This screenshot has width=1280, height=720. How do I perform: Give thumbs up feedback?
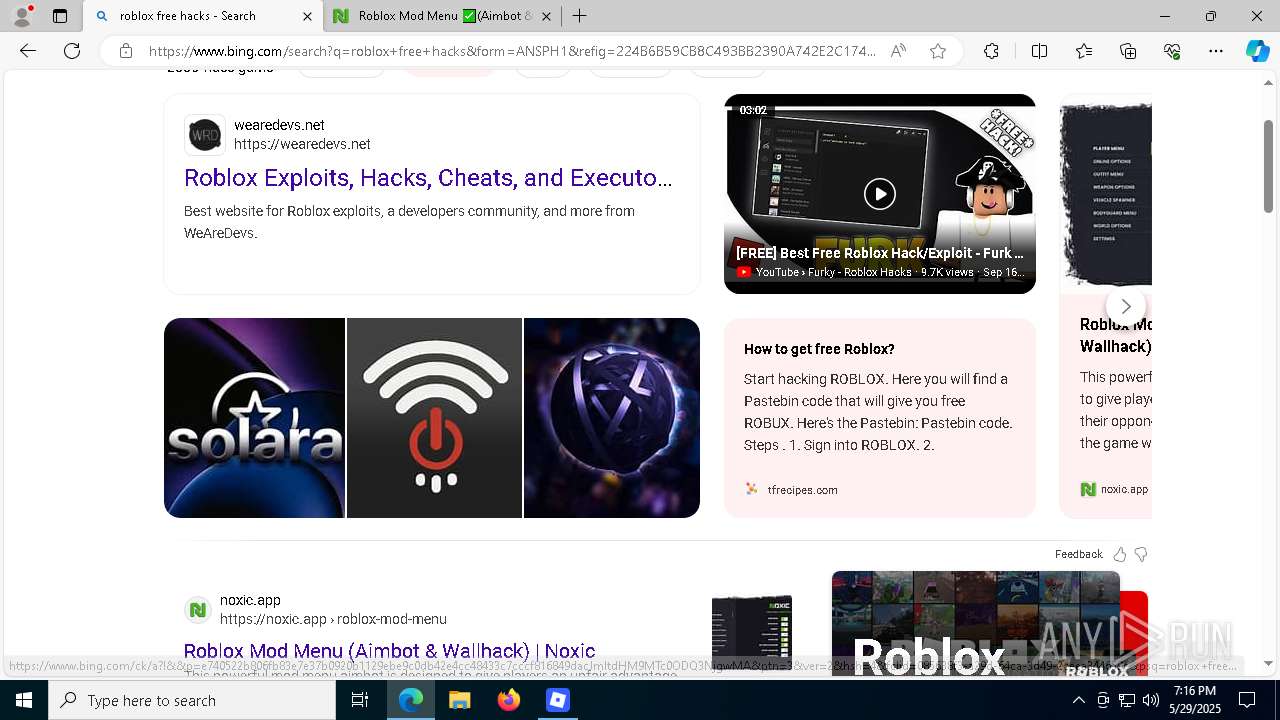click(x=1120, y=554)
